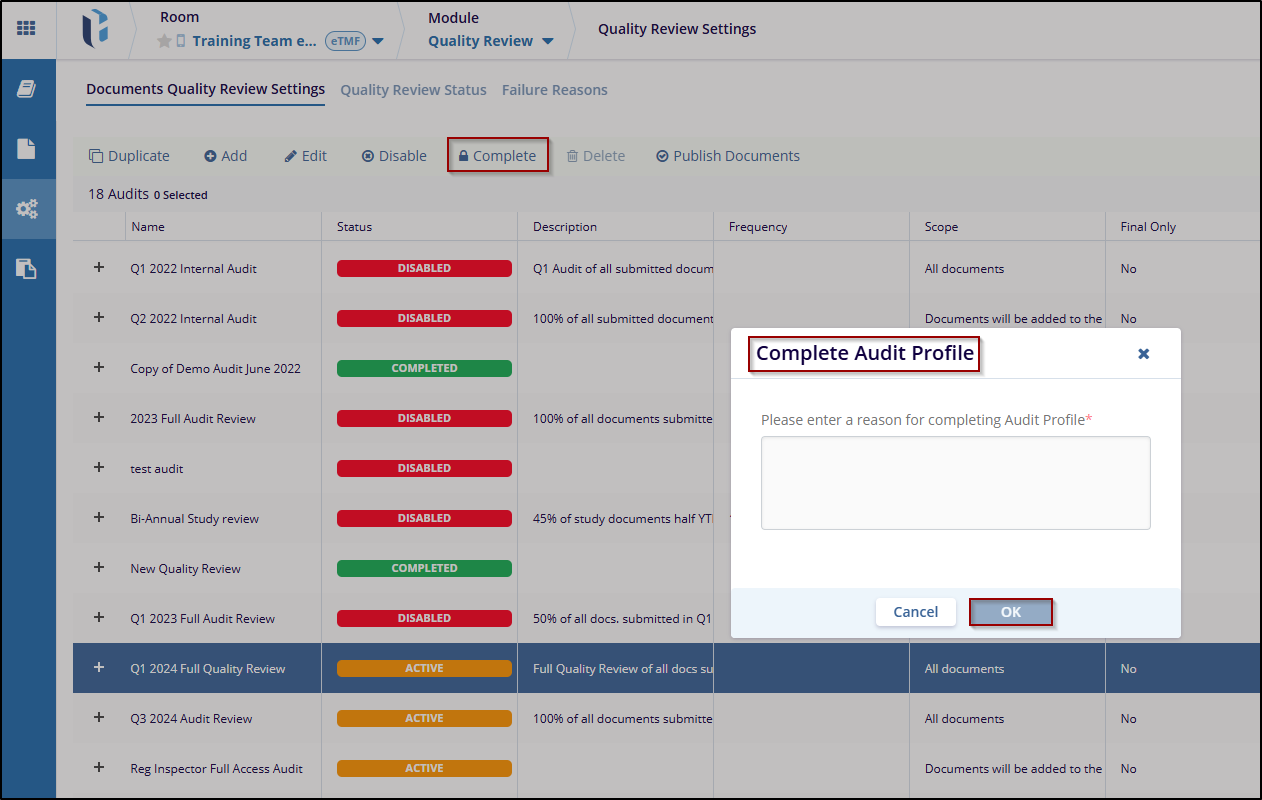Click the favorite star beside room name
Image resolution: width=1262 pixels, height=800 pixels.
click(x=165, y=41)
